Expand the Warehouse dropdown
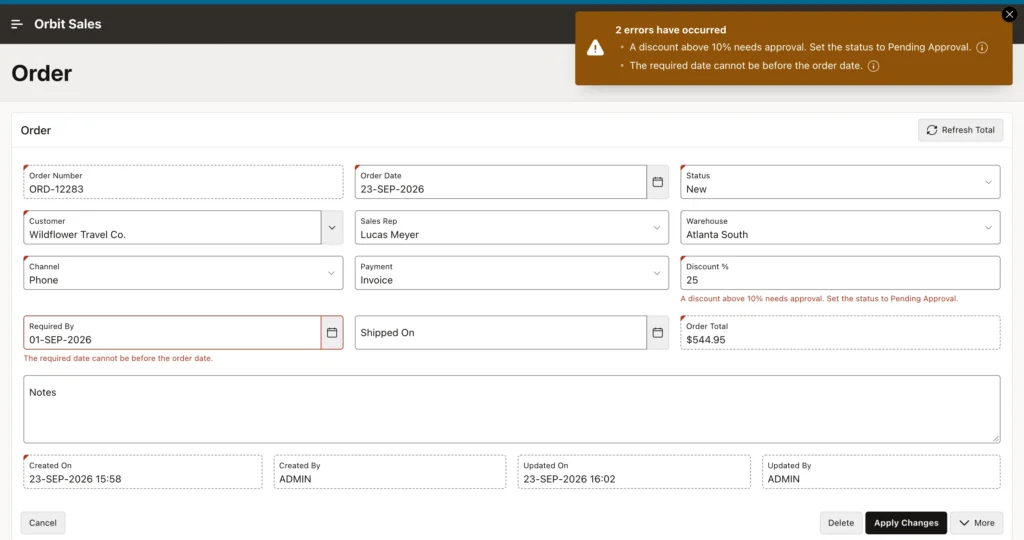This screenshot has height=540, width=1024. tap(840, 228)
